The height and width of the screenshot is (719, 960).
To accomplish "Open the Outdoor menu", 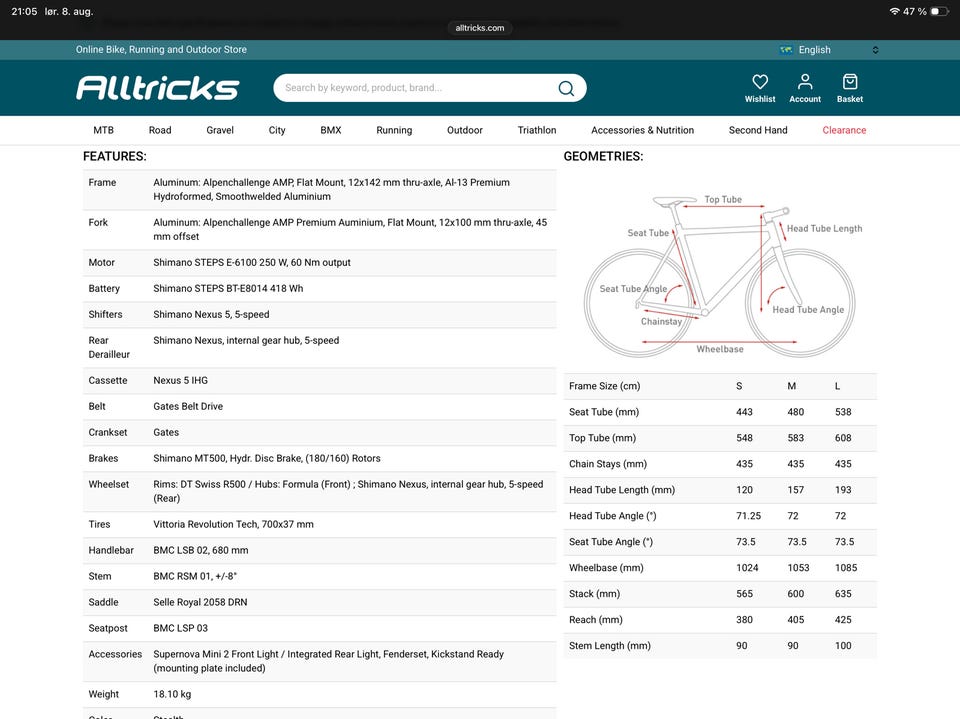I will (x=465, y=130).
